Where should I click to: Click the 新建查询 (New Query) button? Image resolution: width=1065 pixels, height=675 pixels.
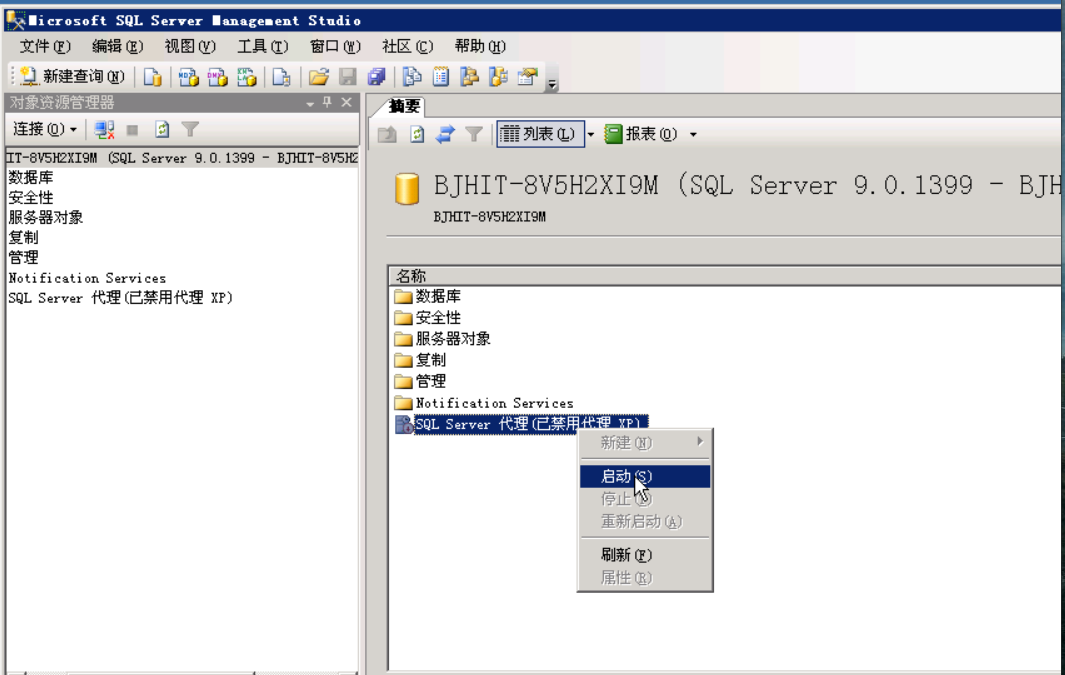click(72, 76)
